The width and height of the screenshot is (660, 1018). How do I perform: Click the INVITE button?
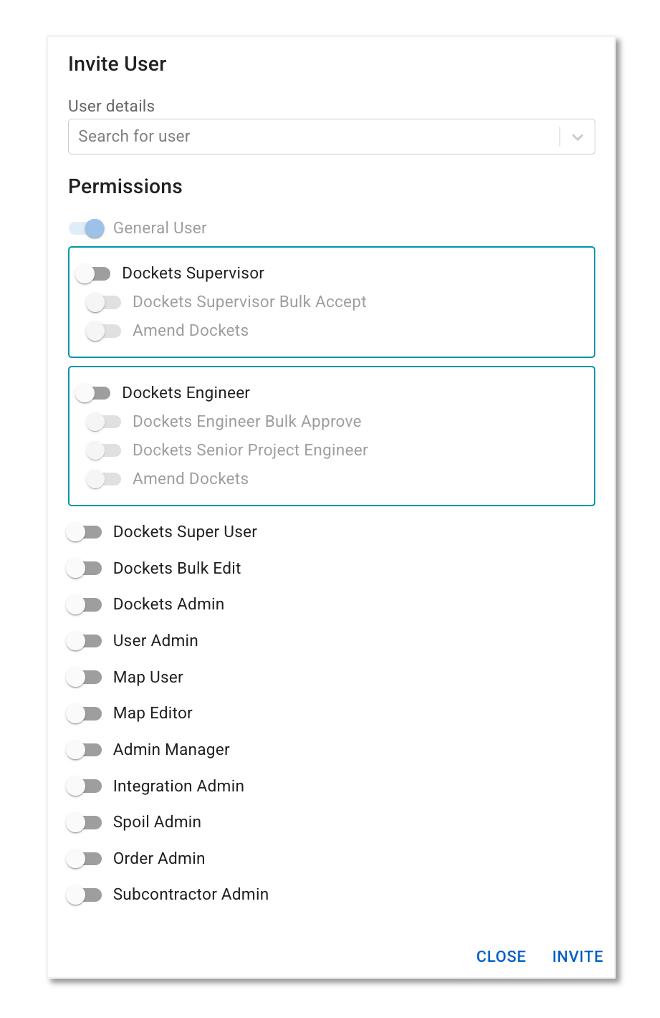tap(578, 956)
